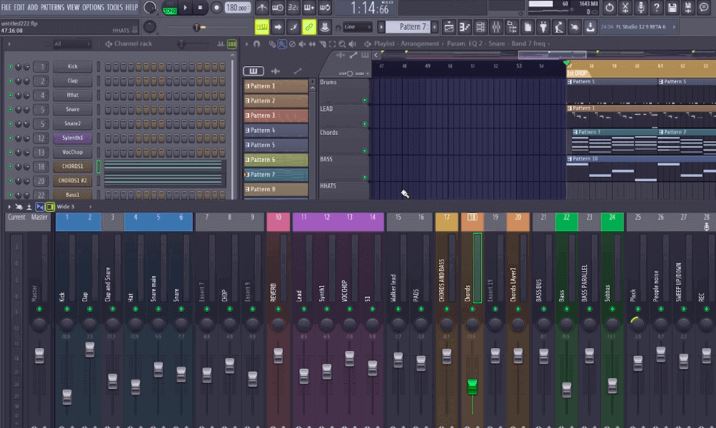This screenshot has height=428, width=716.
Task: Click the VocChop channel button
Action: pos(73,152)
